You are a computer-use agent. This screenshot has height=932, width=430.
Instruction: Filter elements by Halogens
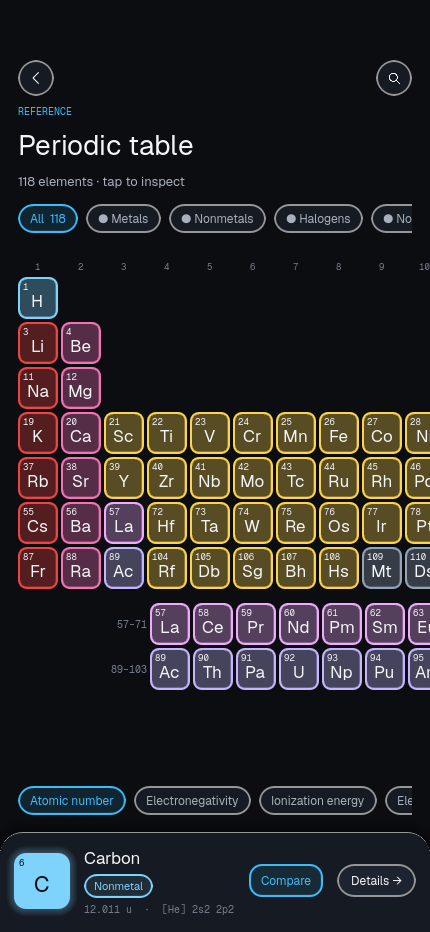pyautogui.click(x=318, y=219)
